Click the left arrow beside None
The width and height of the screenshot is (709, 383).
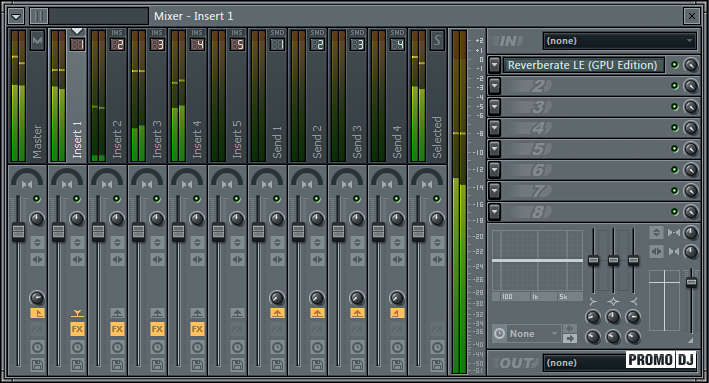point(570,329)
